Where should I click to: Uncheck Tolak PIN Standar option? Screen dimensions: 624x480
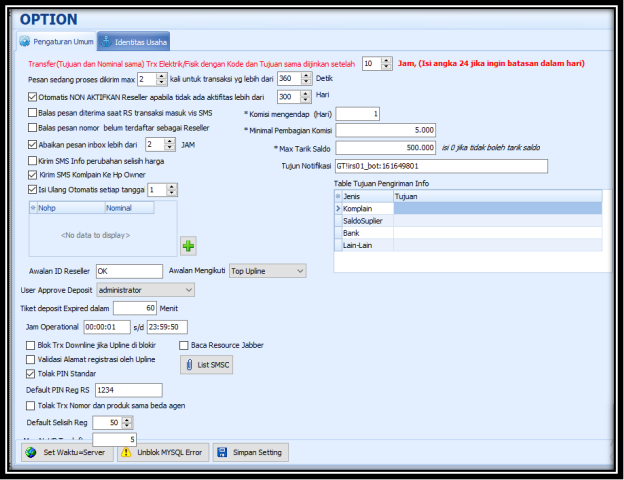30,373
